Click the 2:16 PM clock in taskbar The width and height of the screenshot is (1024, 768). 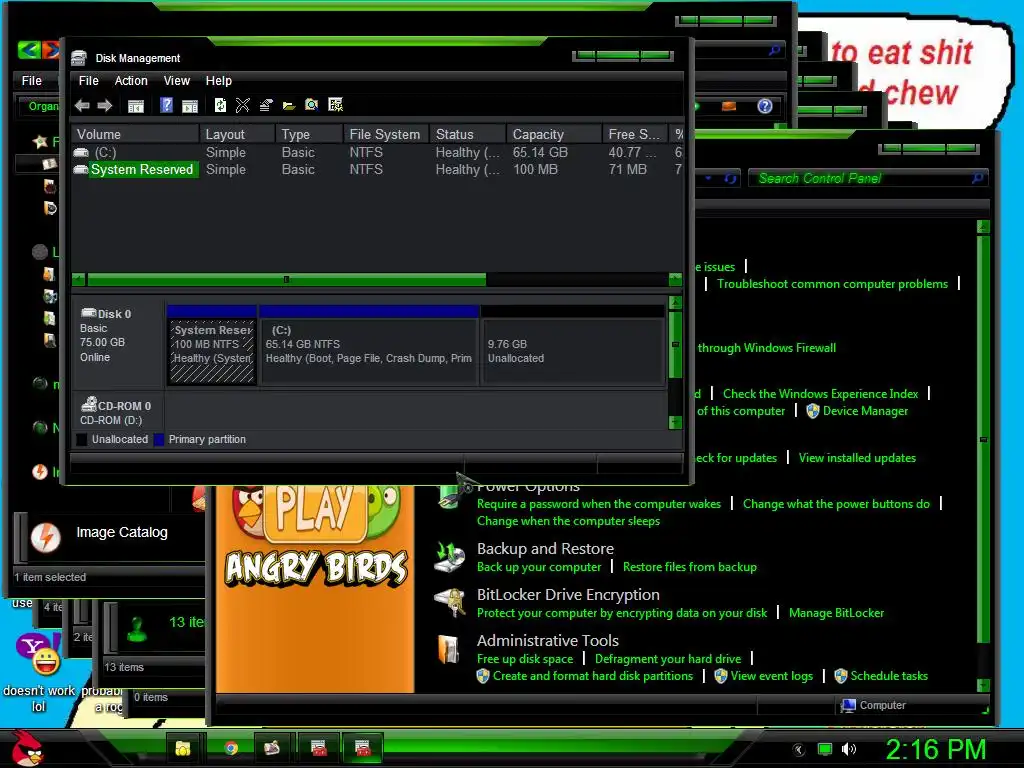click(x=935, y=750)
